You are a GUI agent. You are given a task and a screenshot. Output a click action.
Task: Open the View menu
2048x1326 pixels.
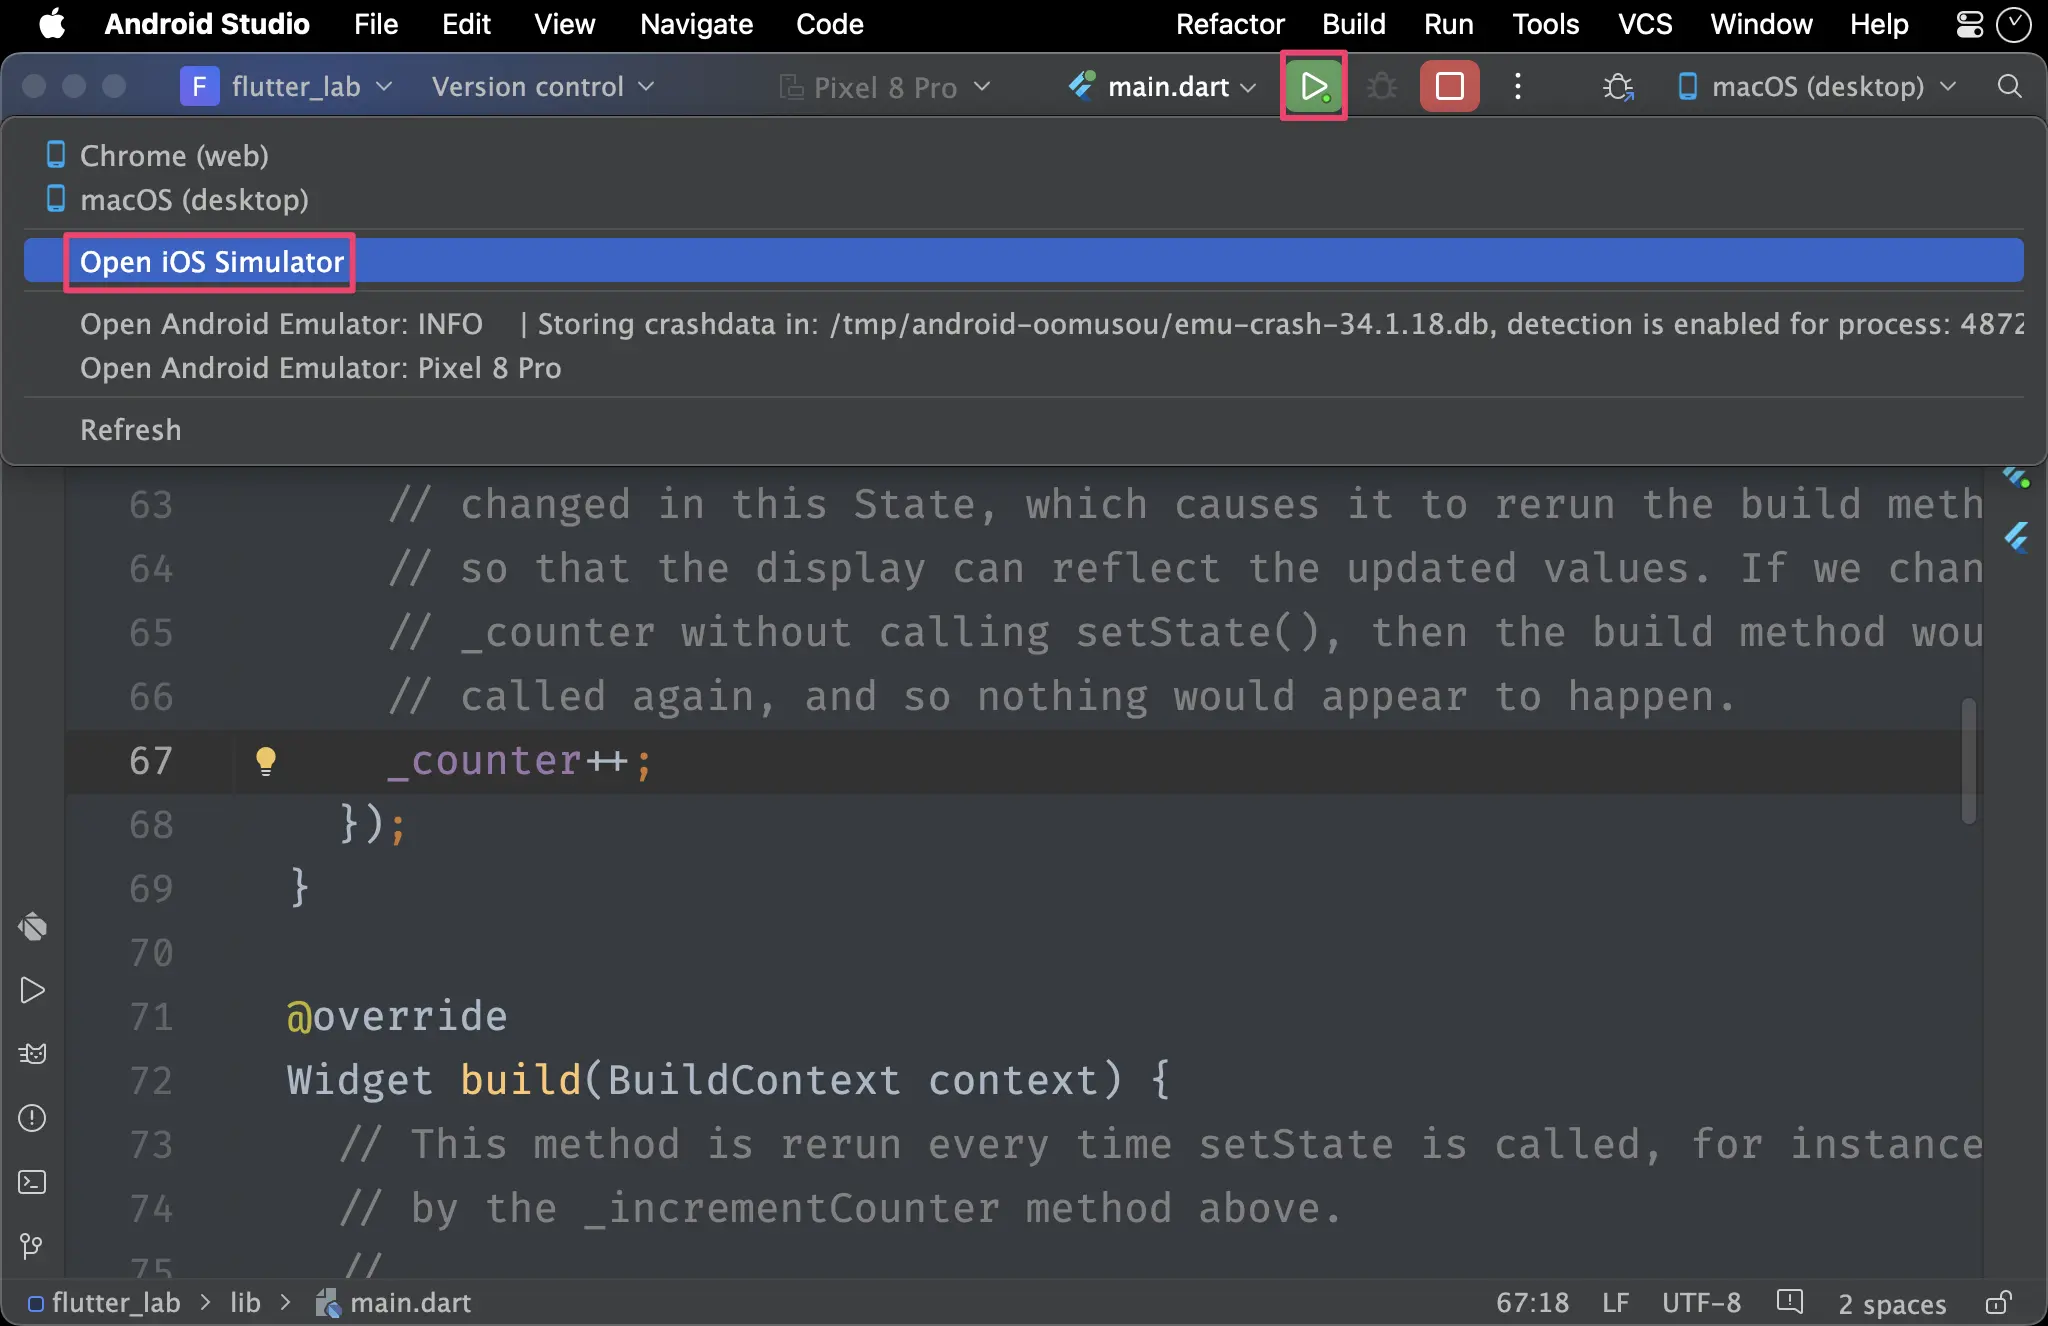coord(564,24)
